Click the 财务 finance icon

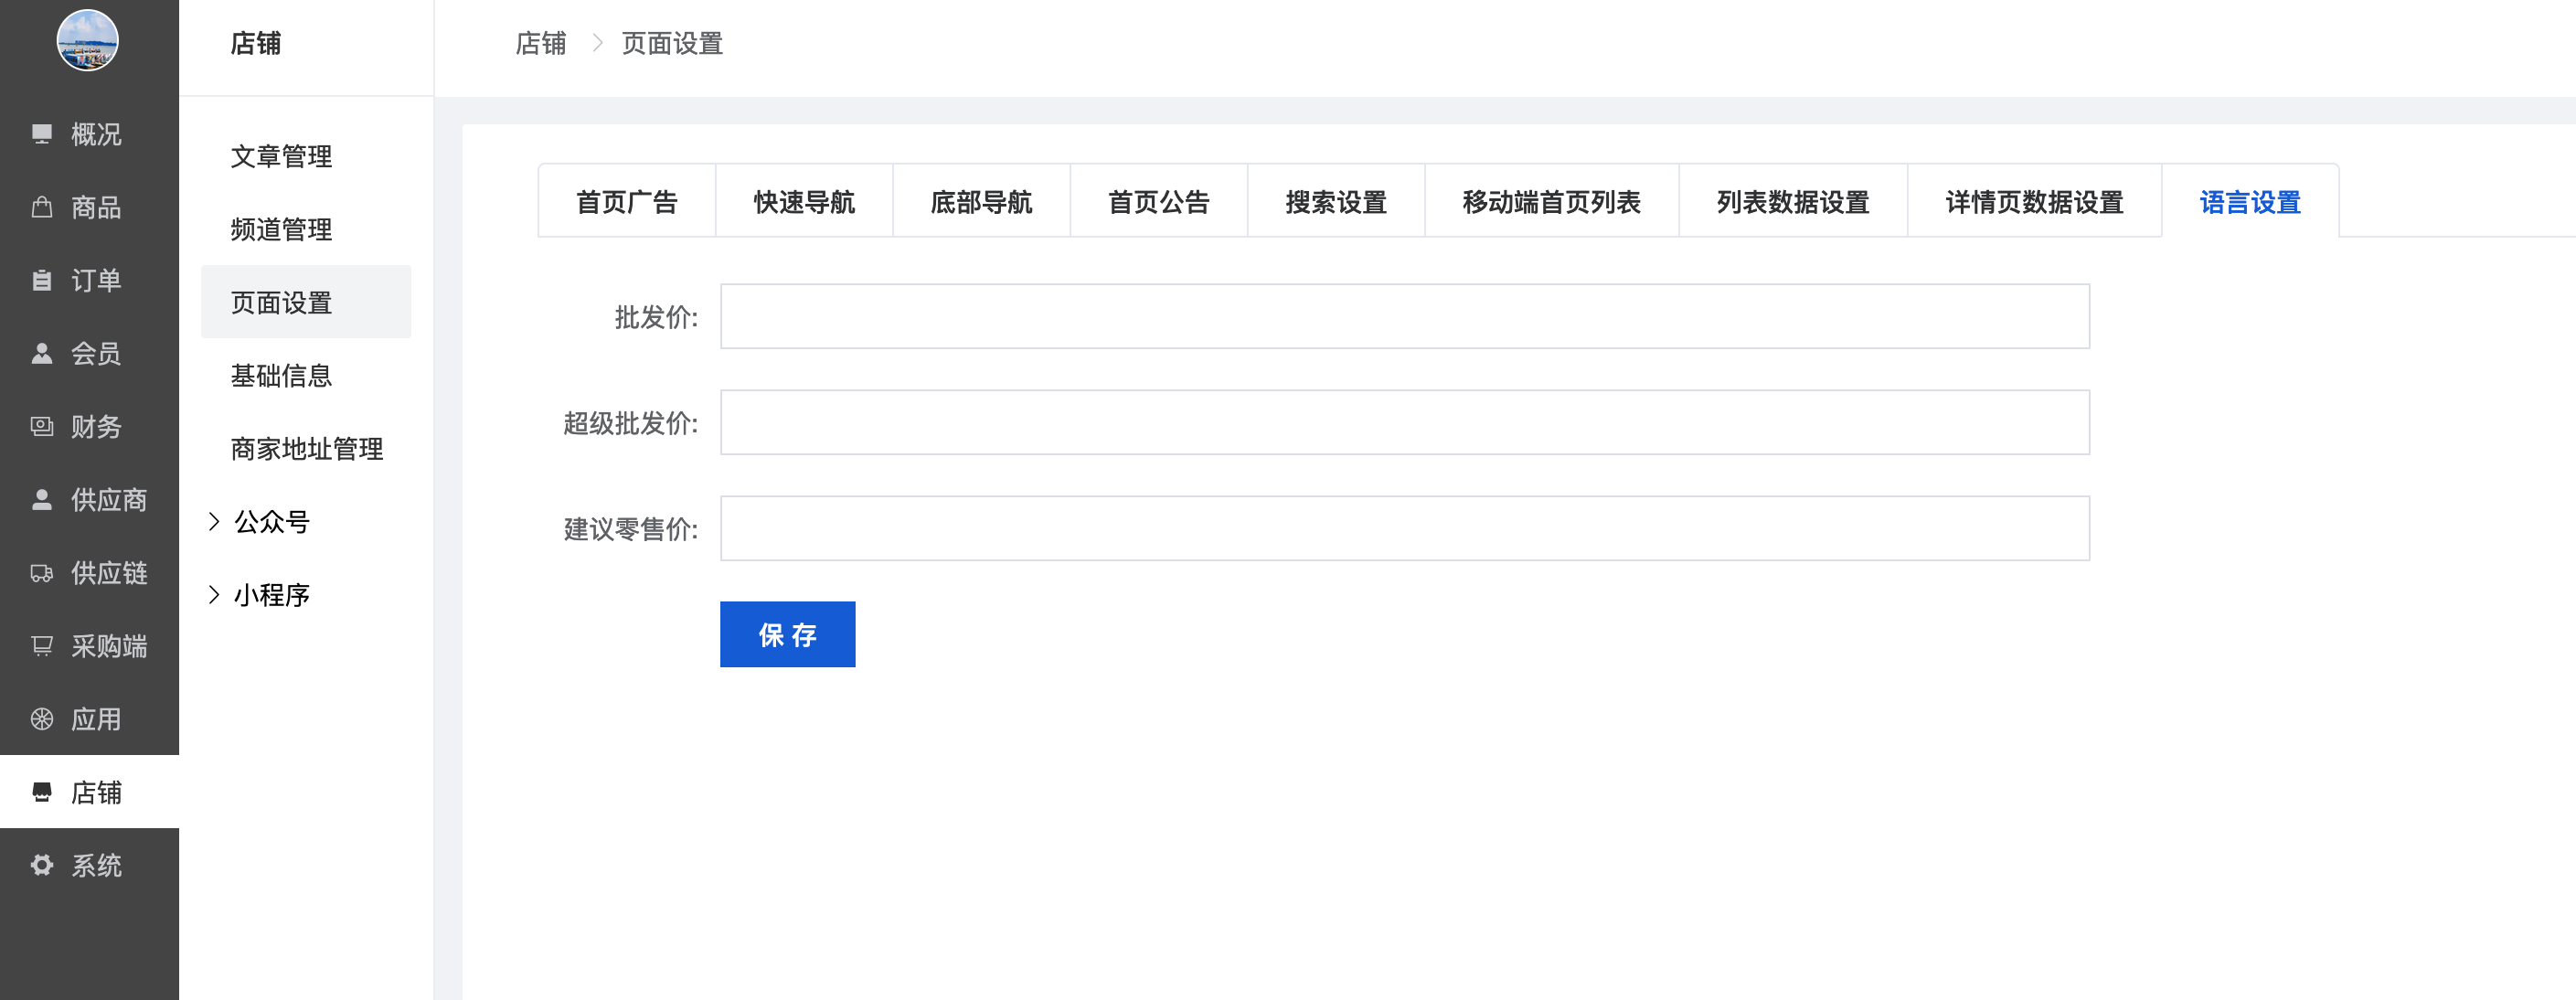pyautogui.click(x=42, y=426)
